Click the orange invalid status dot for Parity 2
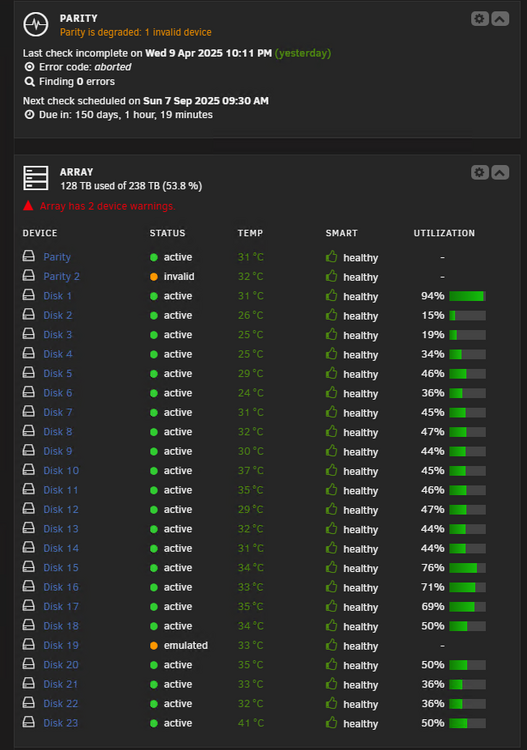This screenshot has width=527, height=750. [154, 276]
